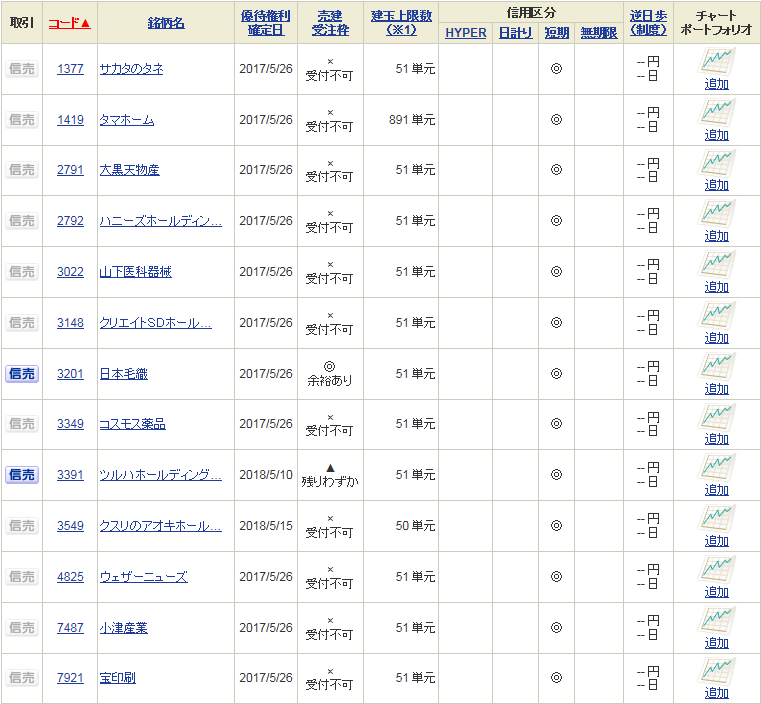
Task: Sort by コード column header
Action: pyautogui.click(x=69, y=23)
